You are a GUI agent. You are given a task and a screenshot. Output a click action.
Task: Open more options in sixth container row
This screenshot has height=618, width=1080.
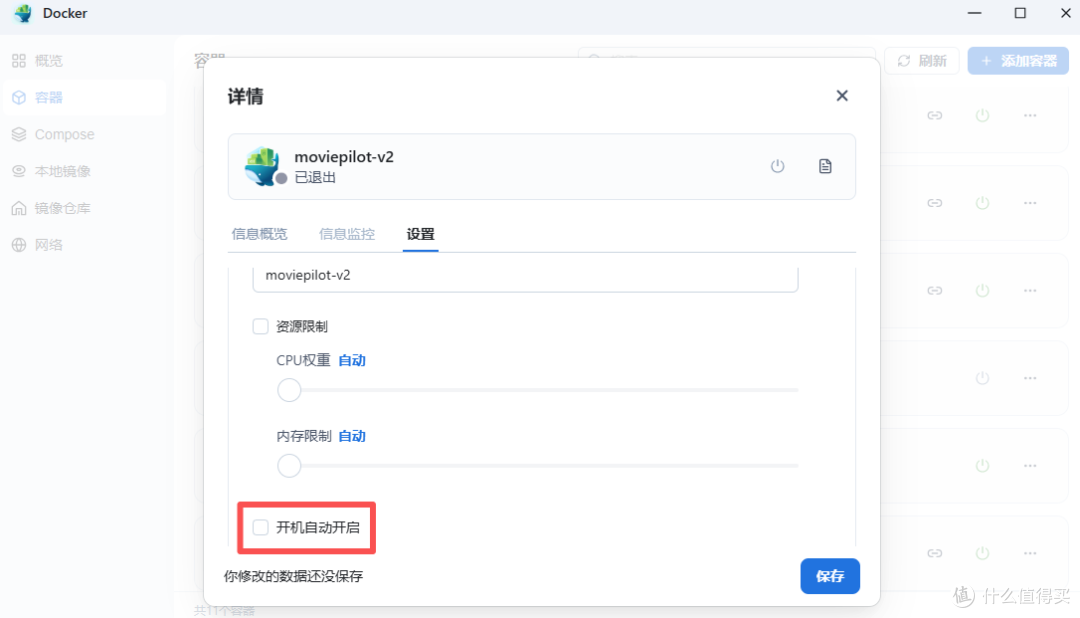click(1030, 553)
